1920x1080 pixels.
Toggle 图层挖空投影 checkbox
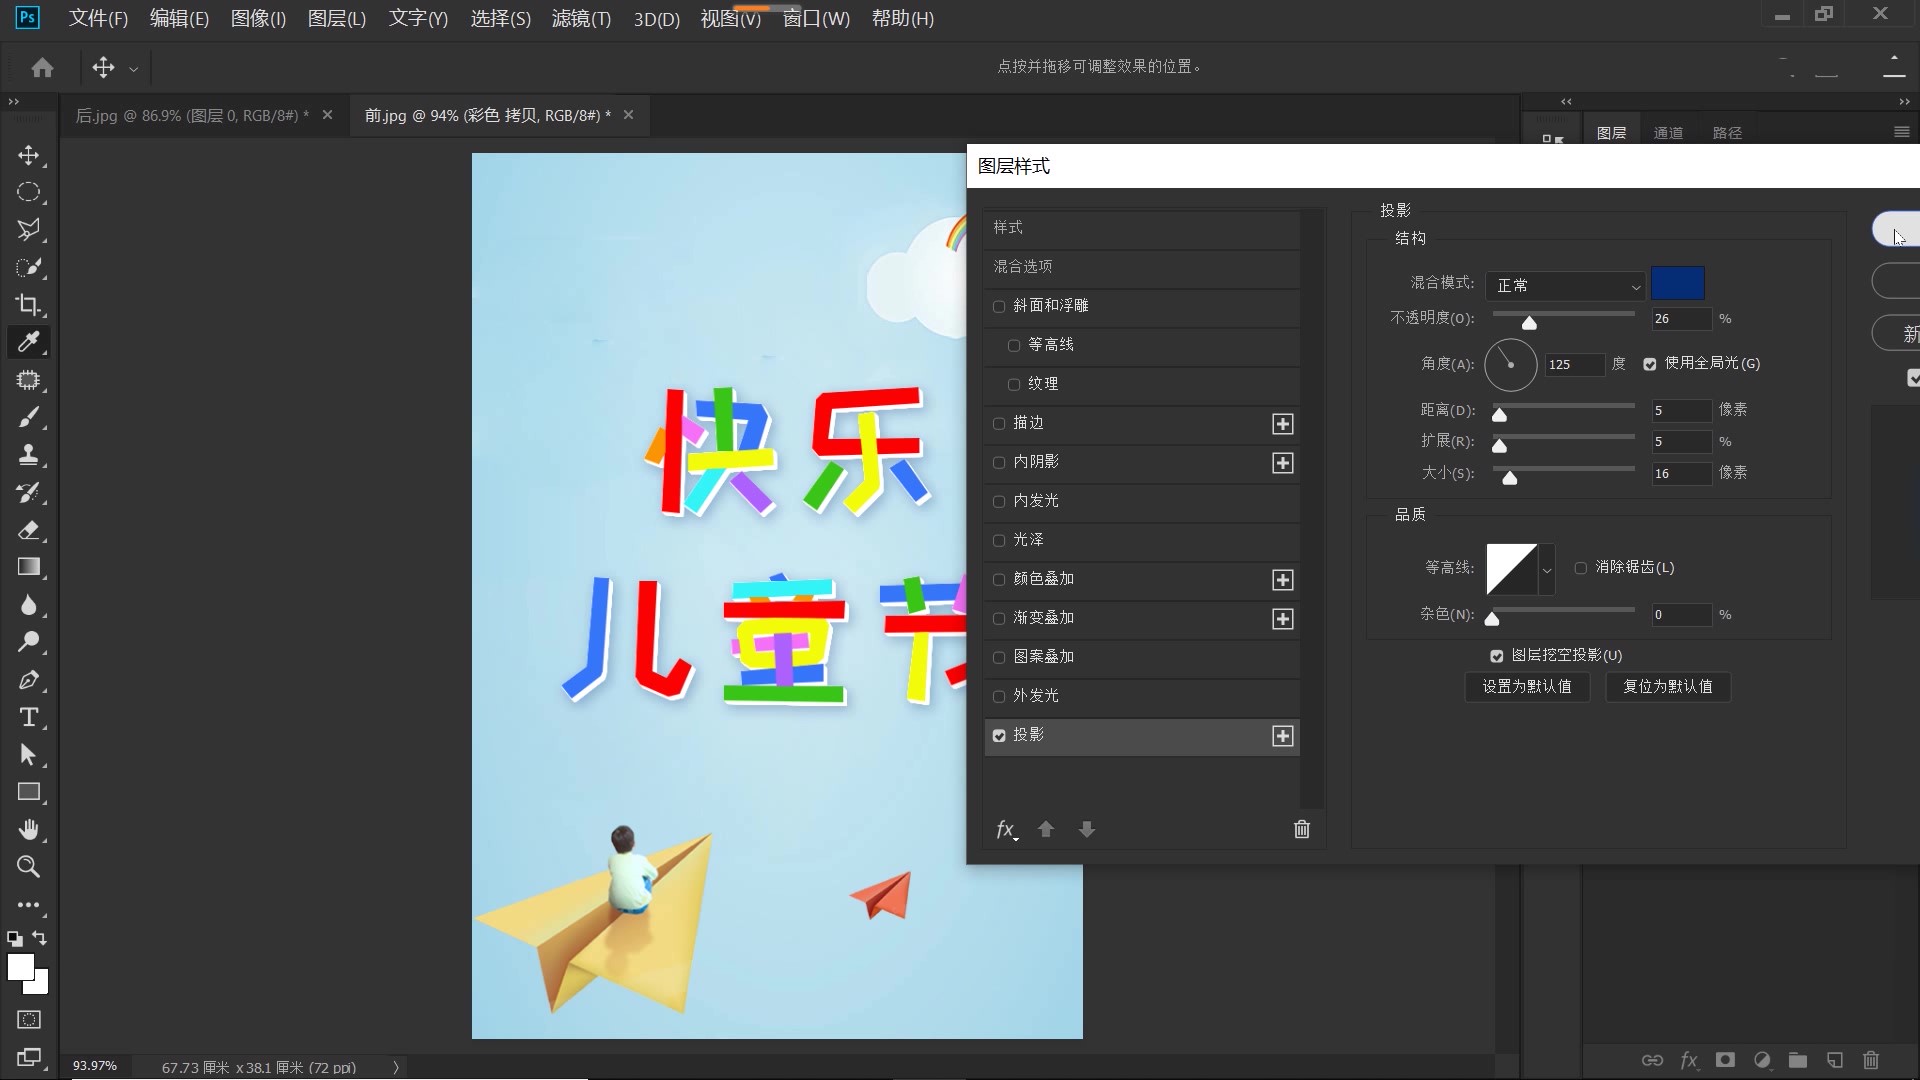point(1497,656)
